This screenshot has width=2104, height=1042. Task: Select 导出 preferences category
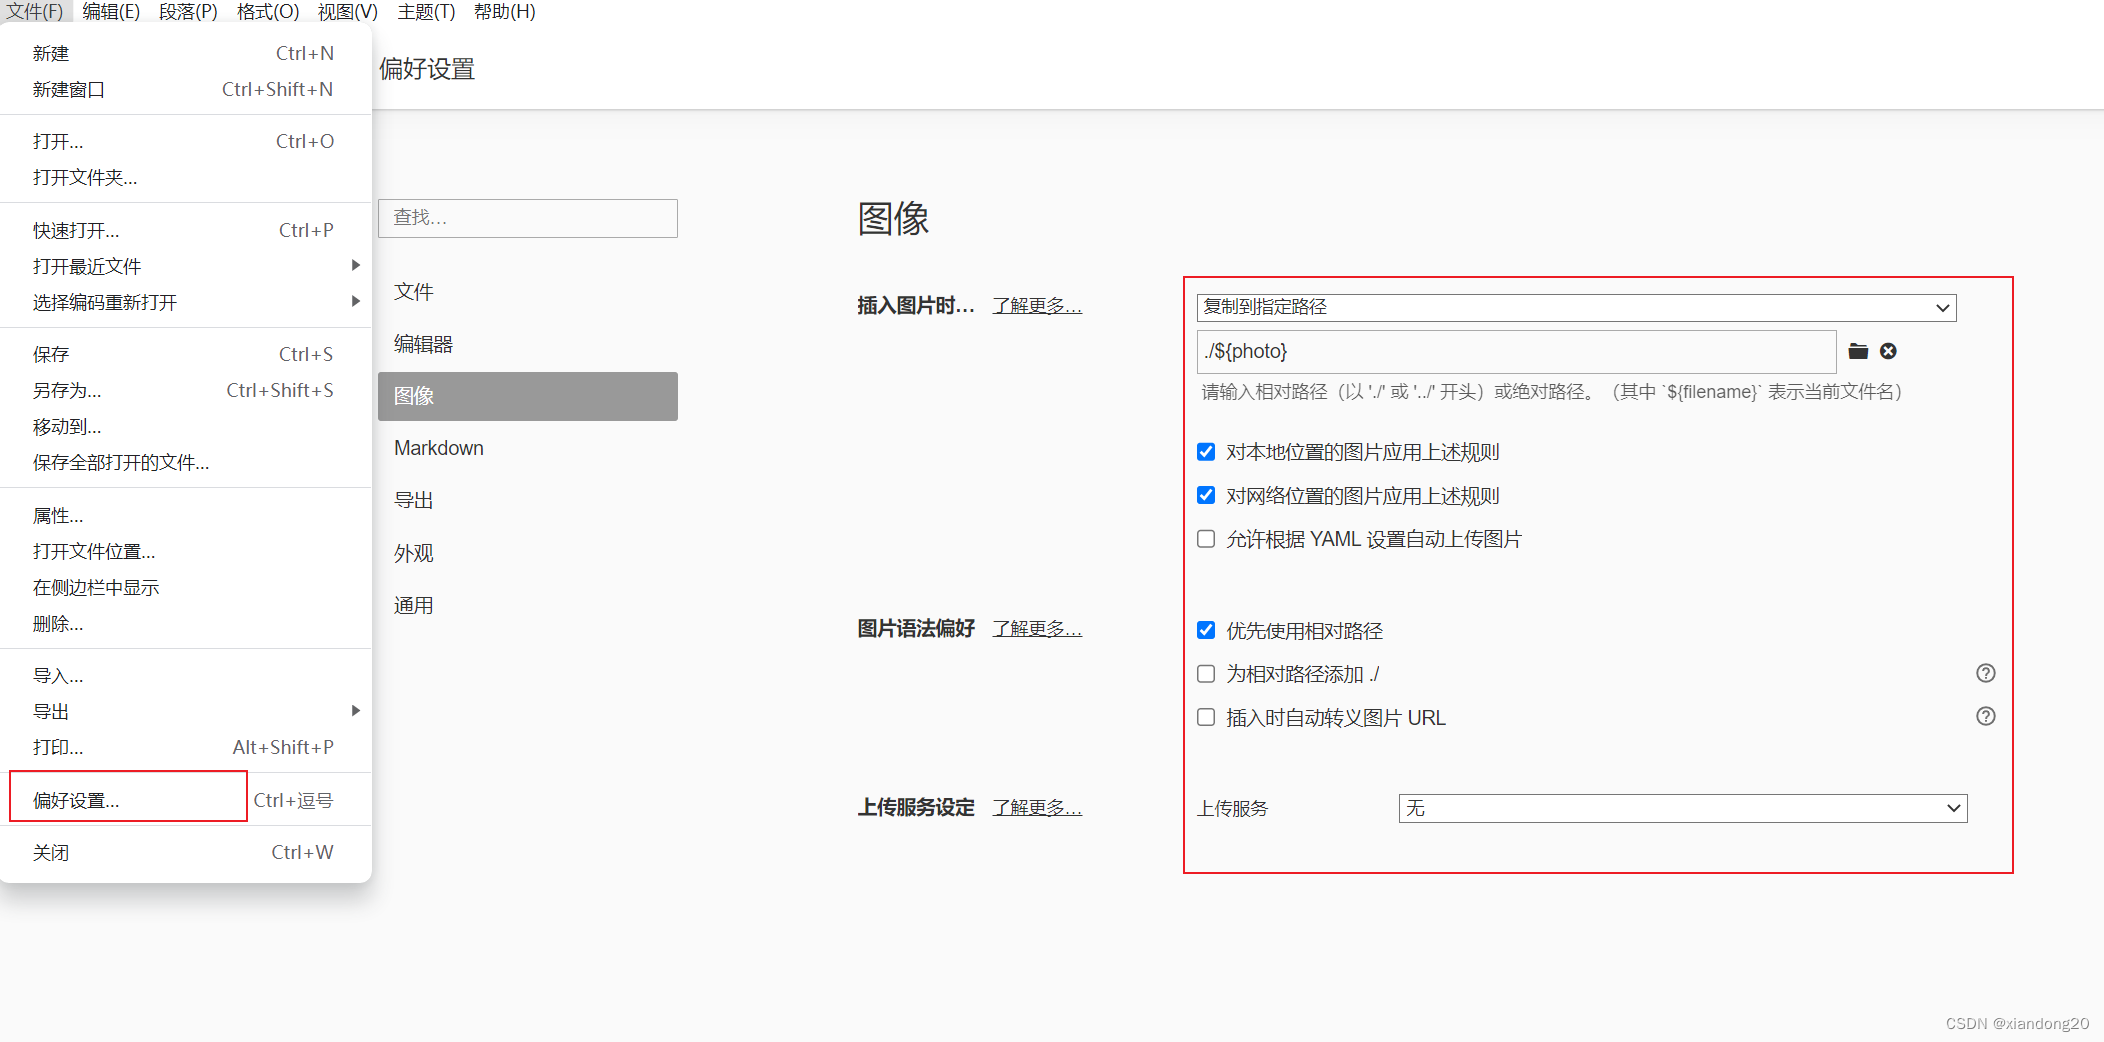[528, 500]
